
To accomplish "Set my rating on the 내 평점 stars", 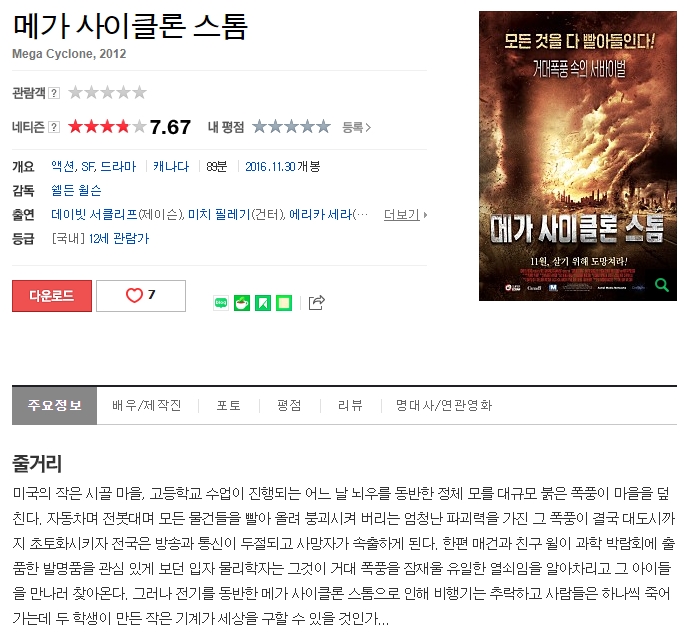I will click(291, 127).
